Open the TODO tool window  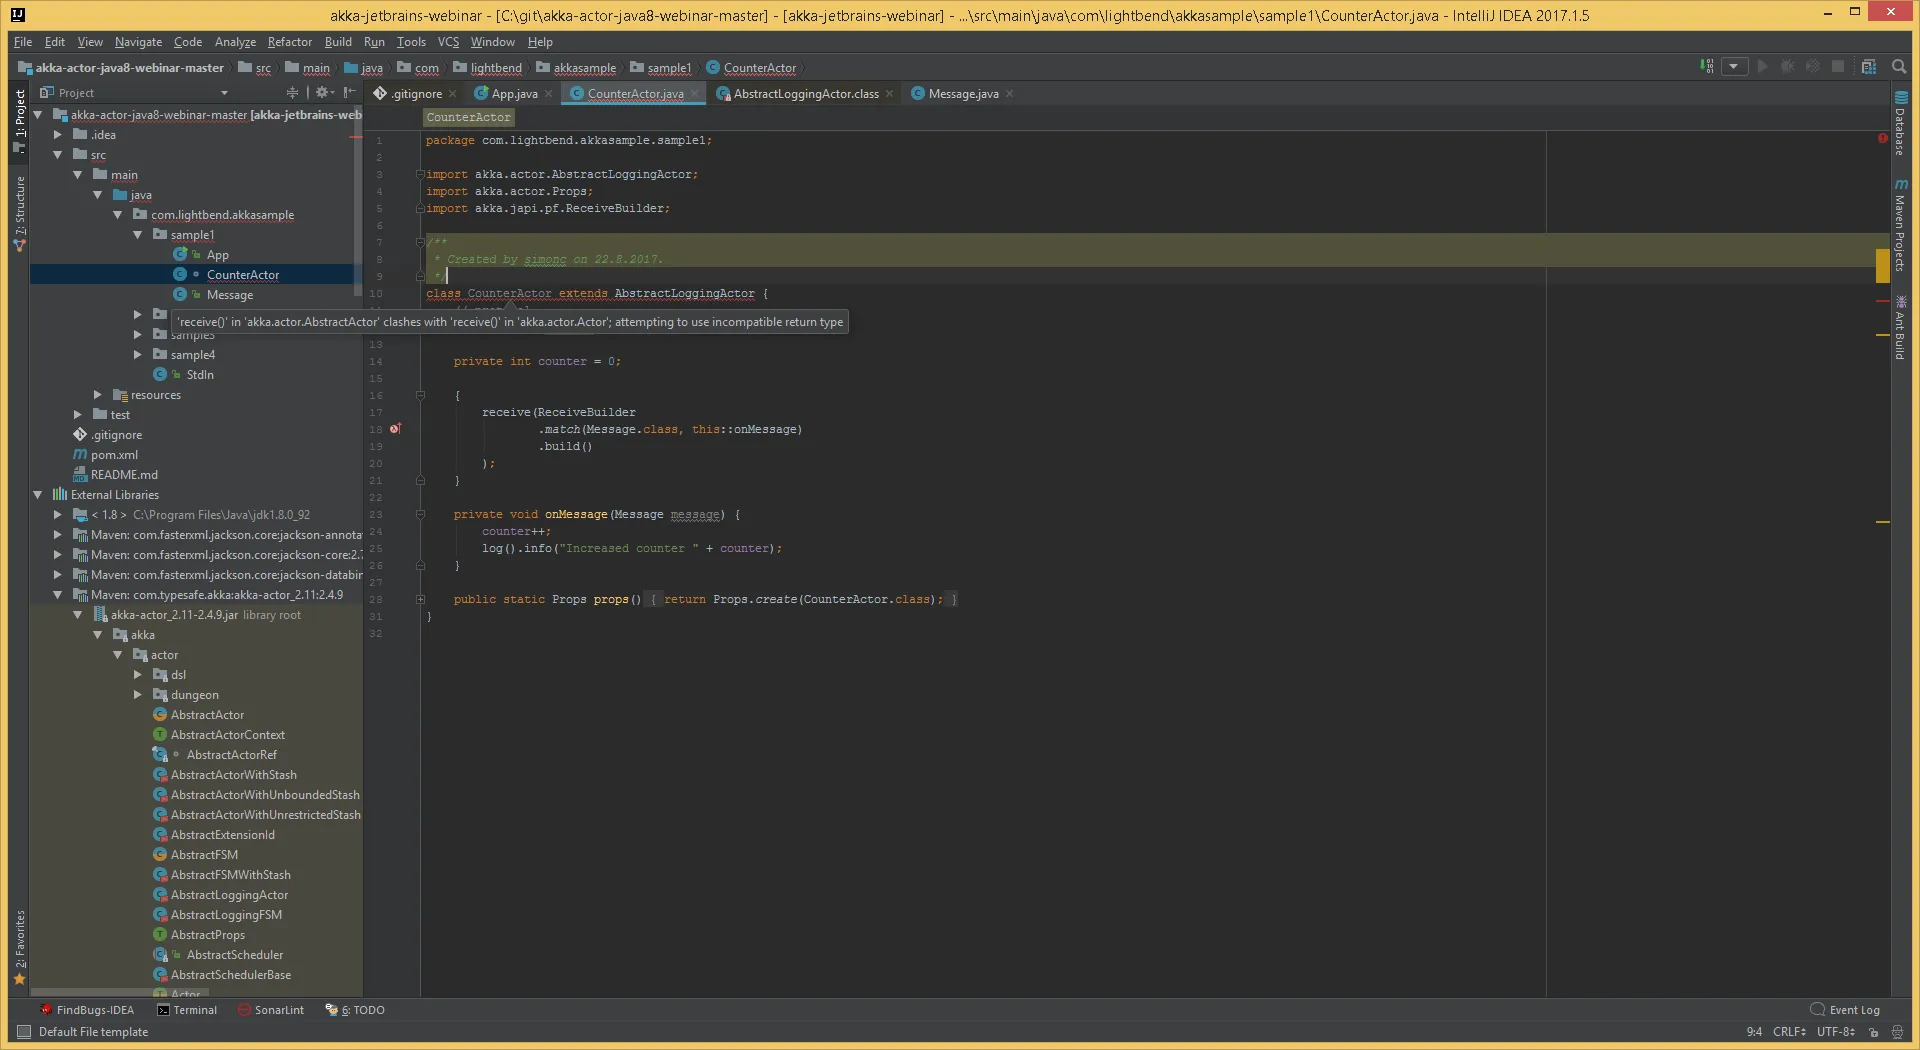pos(355,1010)
